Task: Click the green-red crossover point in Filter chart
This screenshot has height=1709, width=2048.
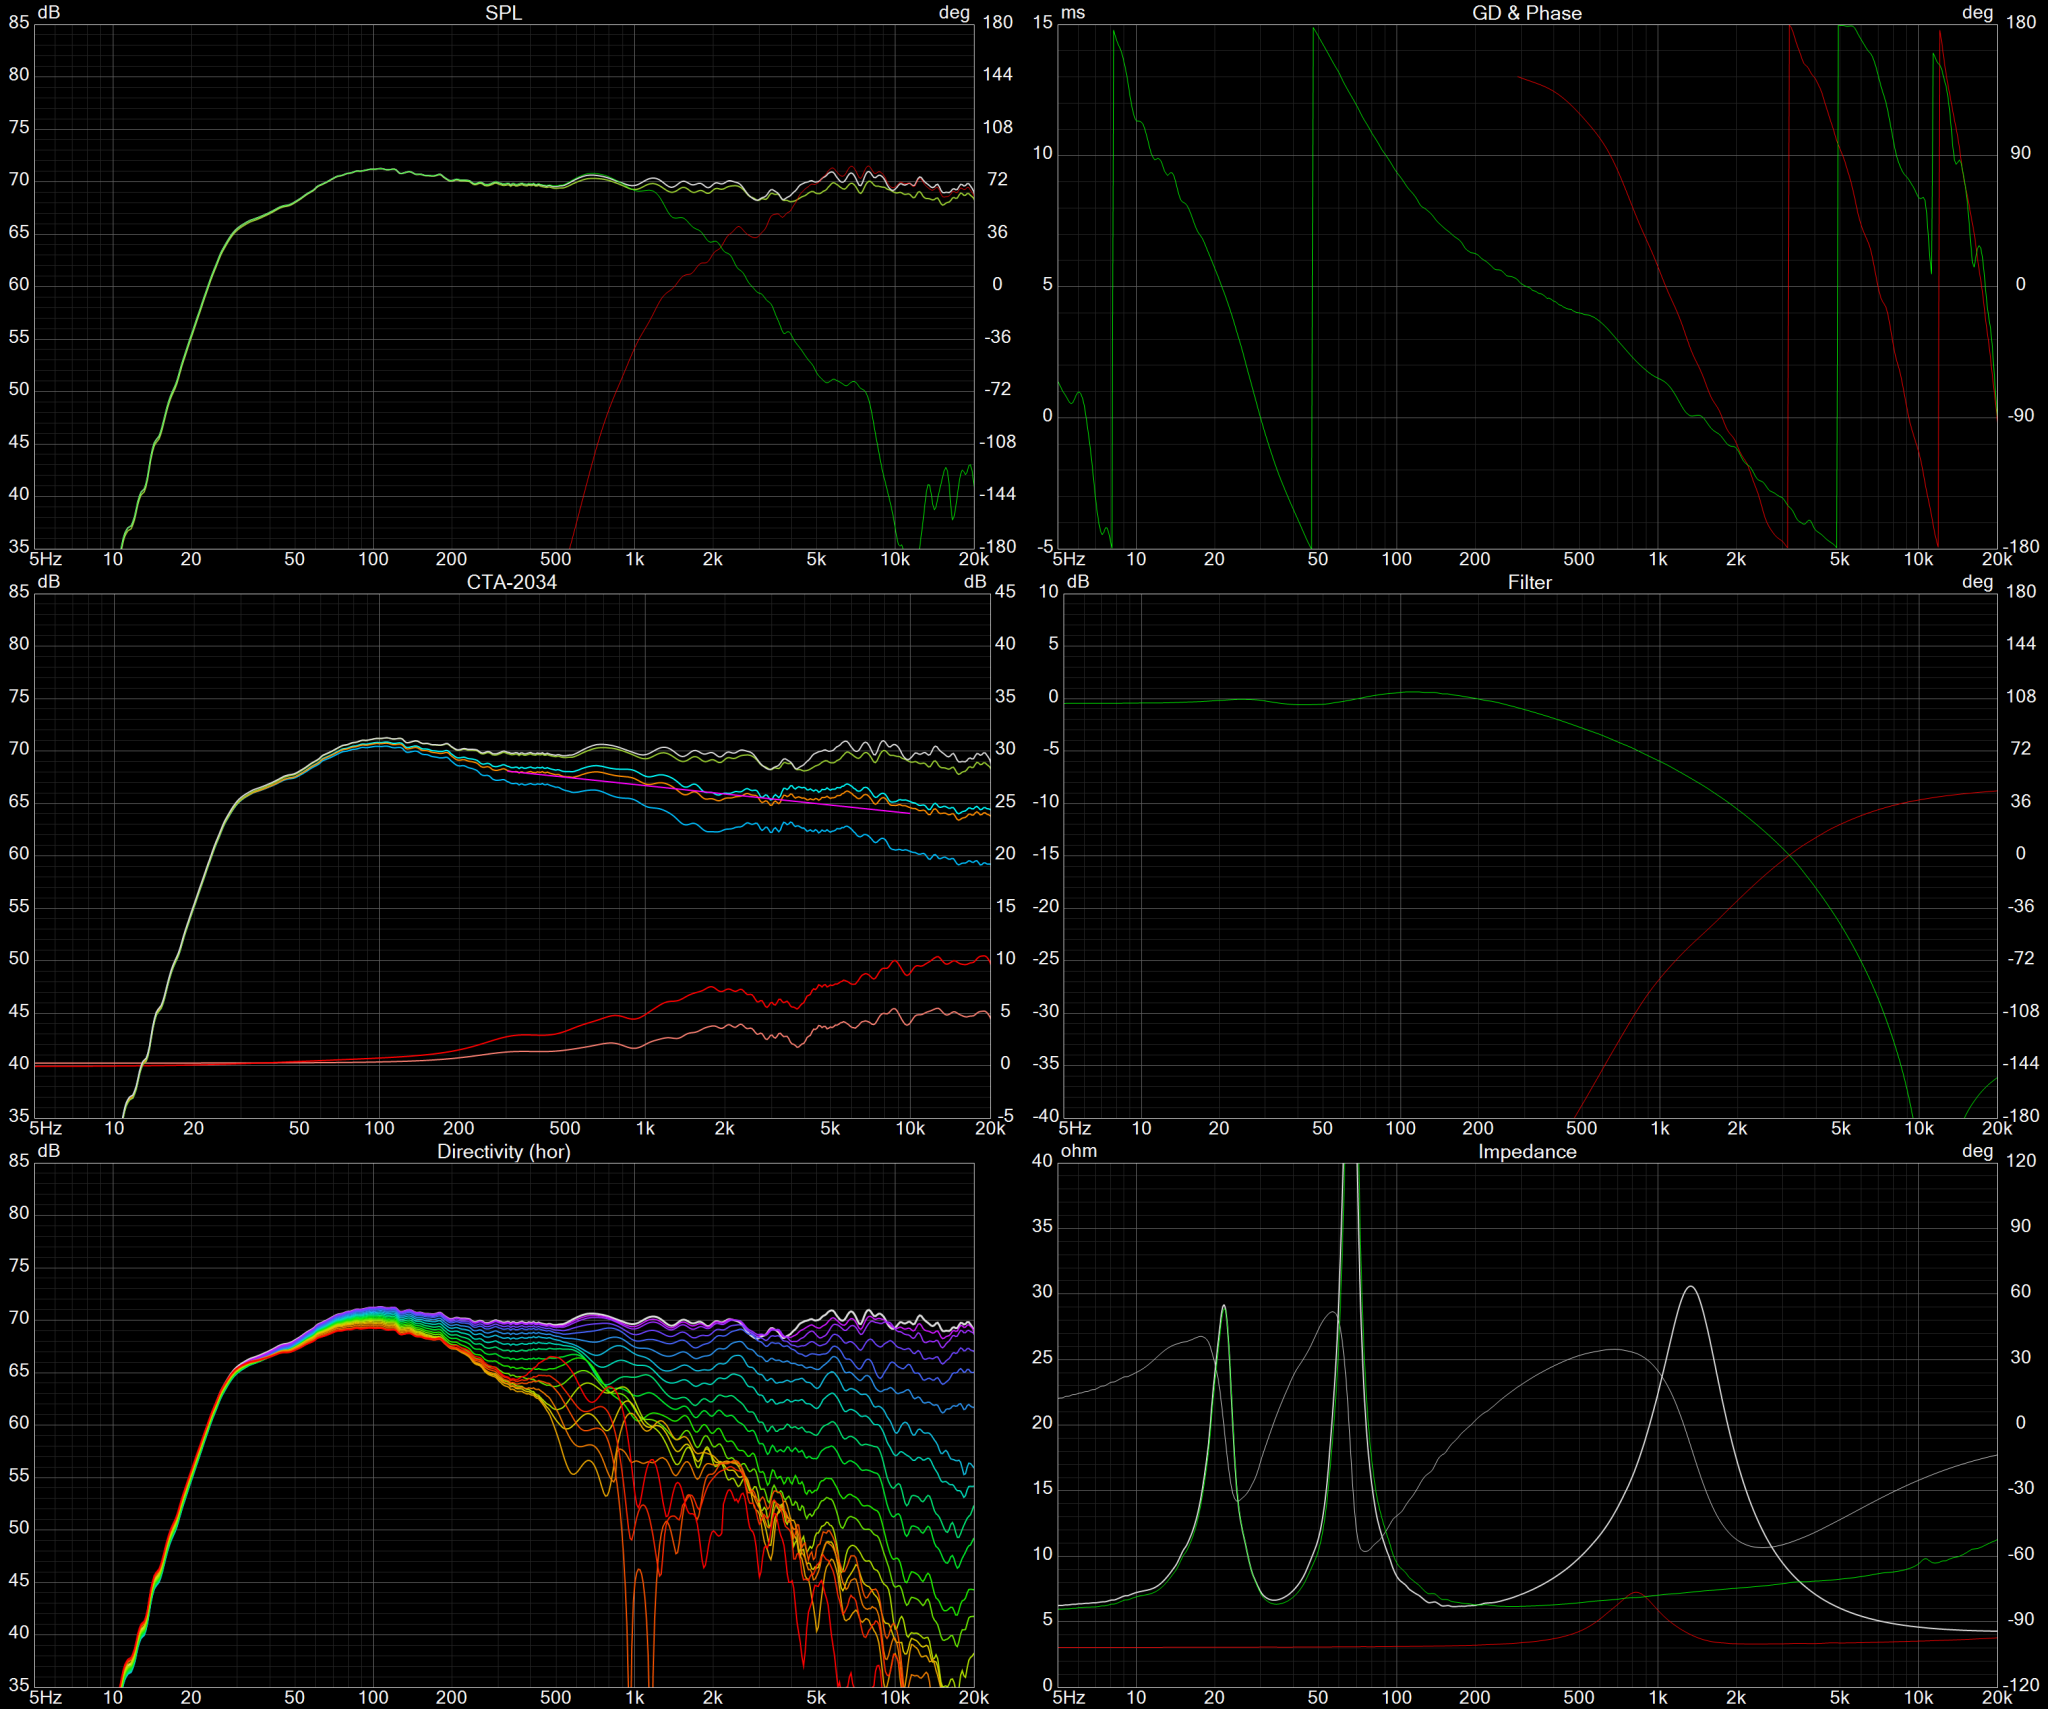Action: point(1789,853)
